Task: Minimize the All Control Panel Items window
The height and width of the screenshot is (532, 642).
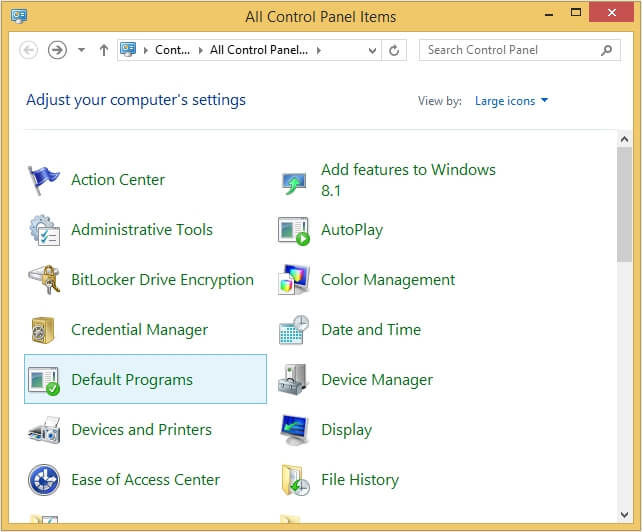Action: click(x=549, y=15)
